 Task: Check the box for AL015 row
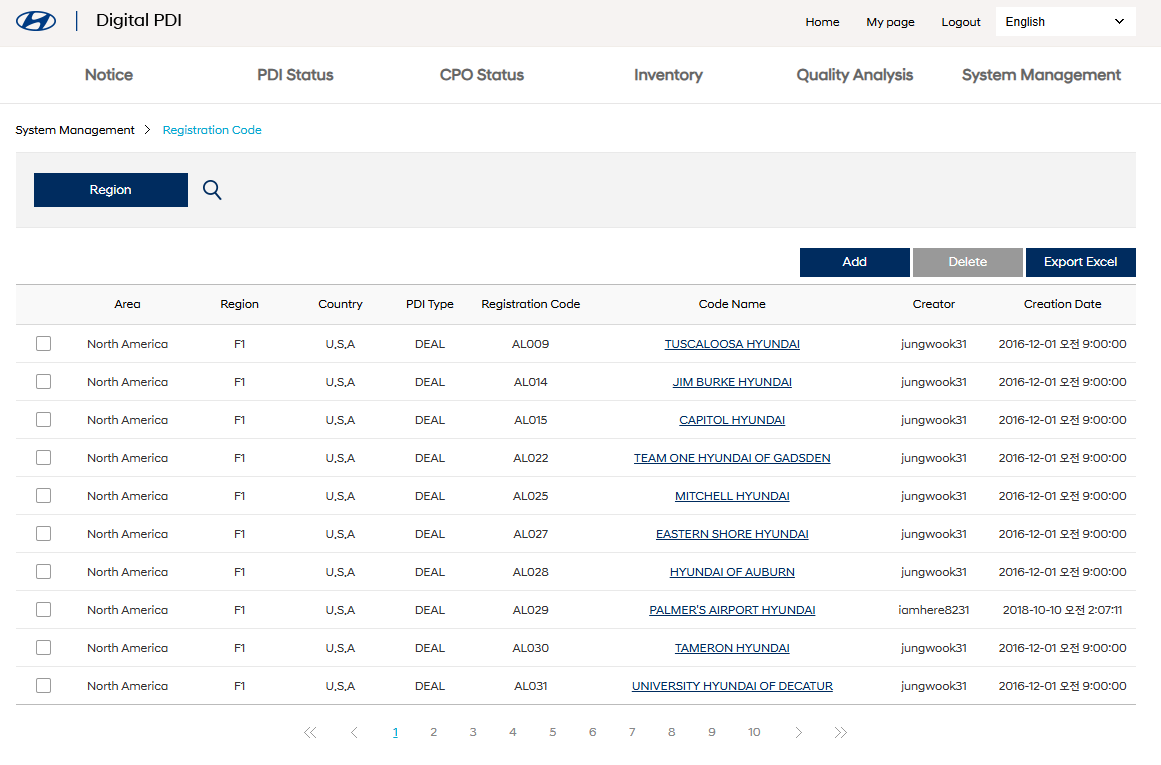pos(44,420)
